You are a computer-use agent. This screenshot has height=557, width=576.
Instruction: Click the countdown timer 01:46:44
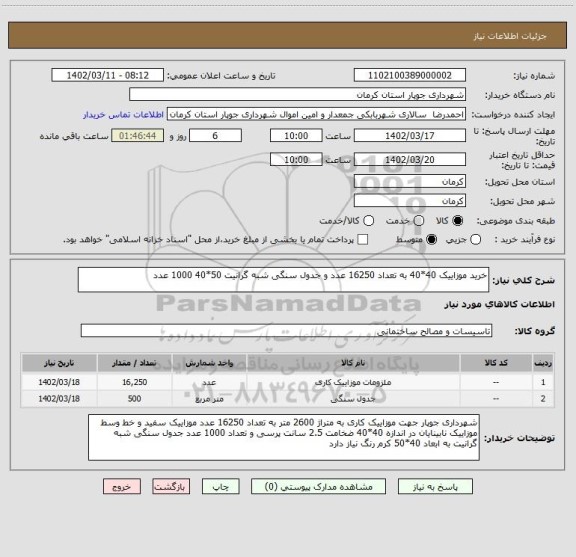coord(138,136)
